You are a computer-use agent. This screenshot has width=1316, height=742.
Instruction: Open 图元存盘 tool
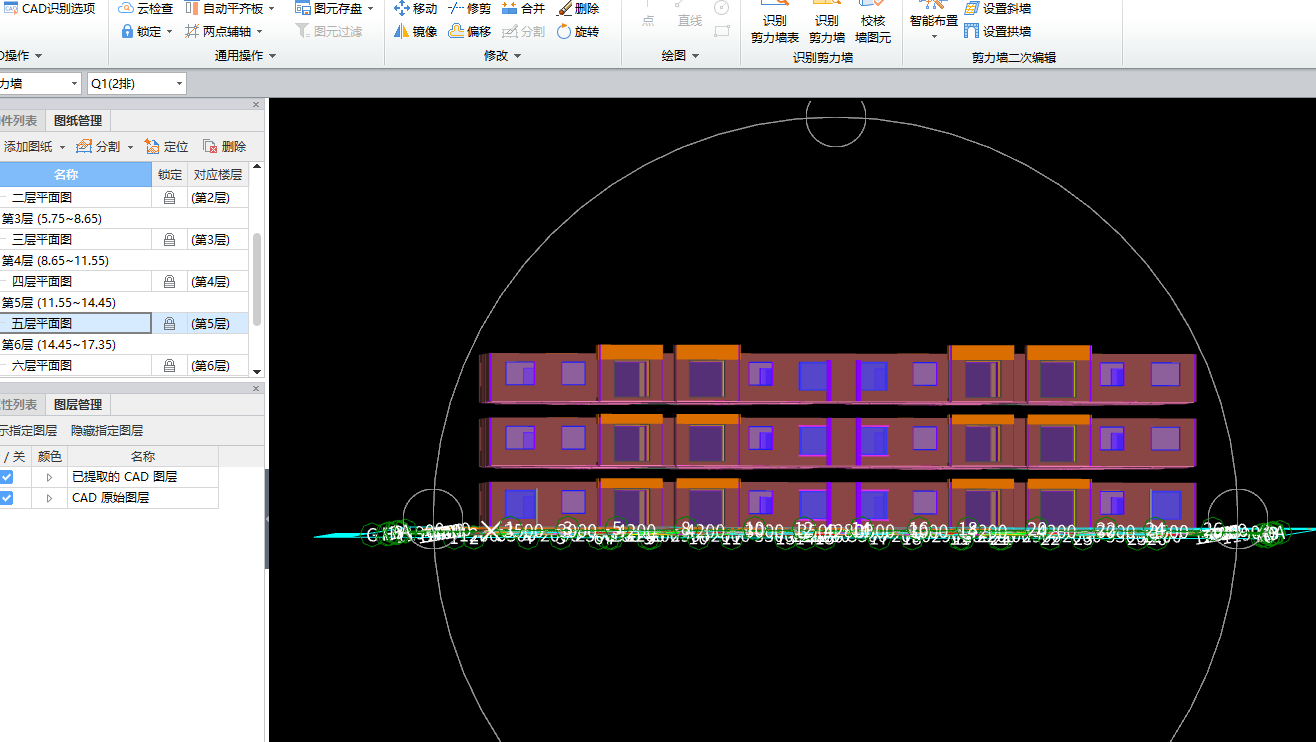(x=334, y=8)
